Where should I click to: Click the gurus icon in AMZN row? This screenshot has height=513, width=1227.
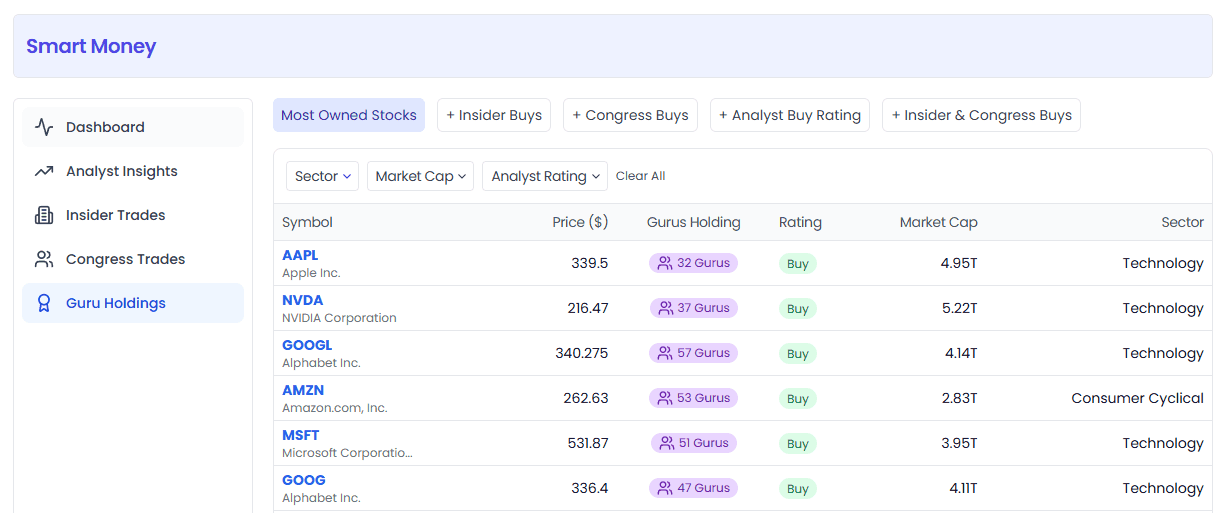point(665,398)
